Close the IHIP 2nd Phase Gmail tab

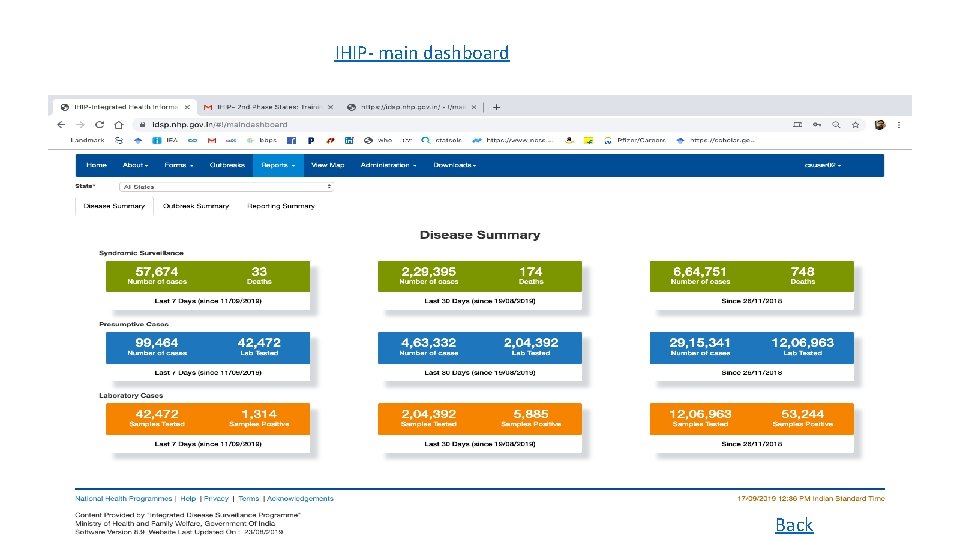pos(331,107)
